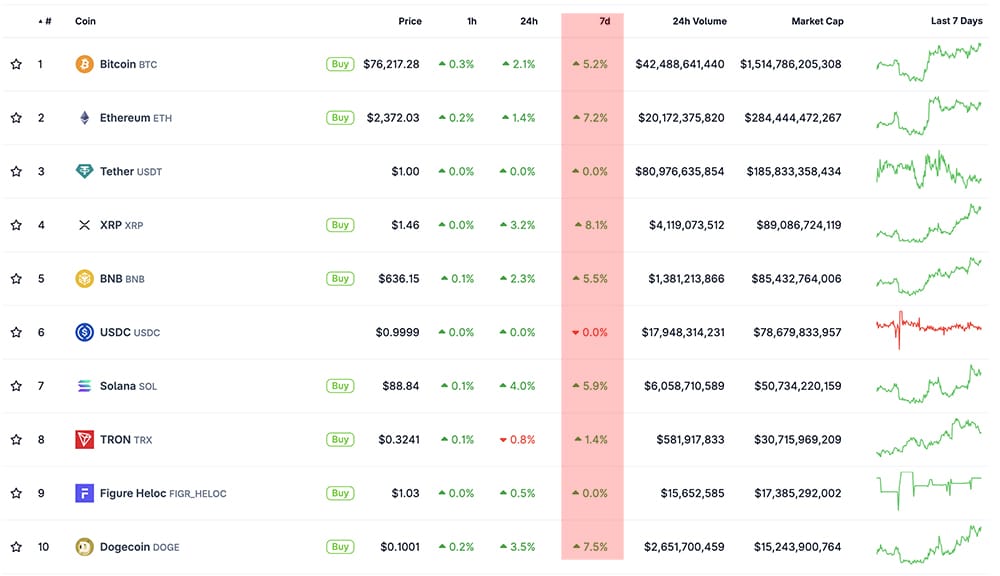Star Ethereum as a favorite
This screenshot has width=1000, height=576.
17,117
